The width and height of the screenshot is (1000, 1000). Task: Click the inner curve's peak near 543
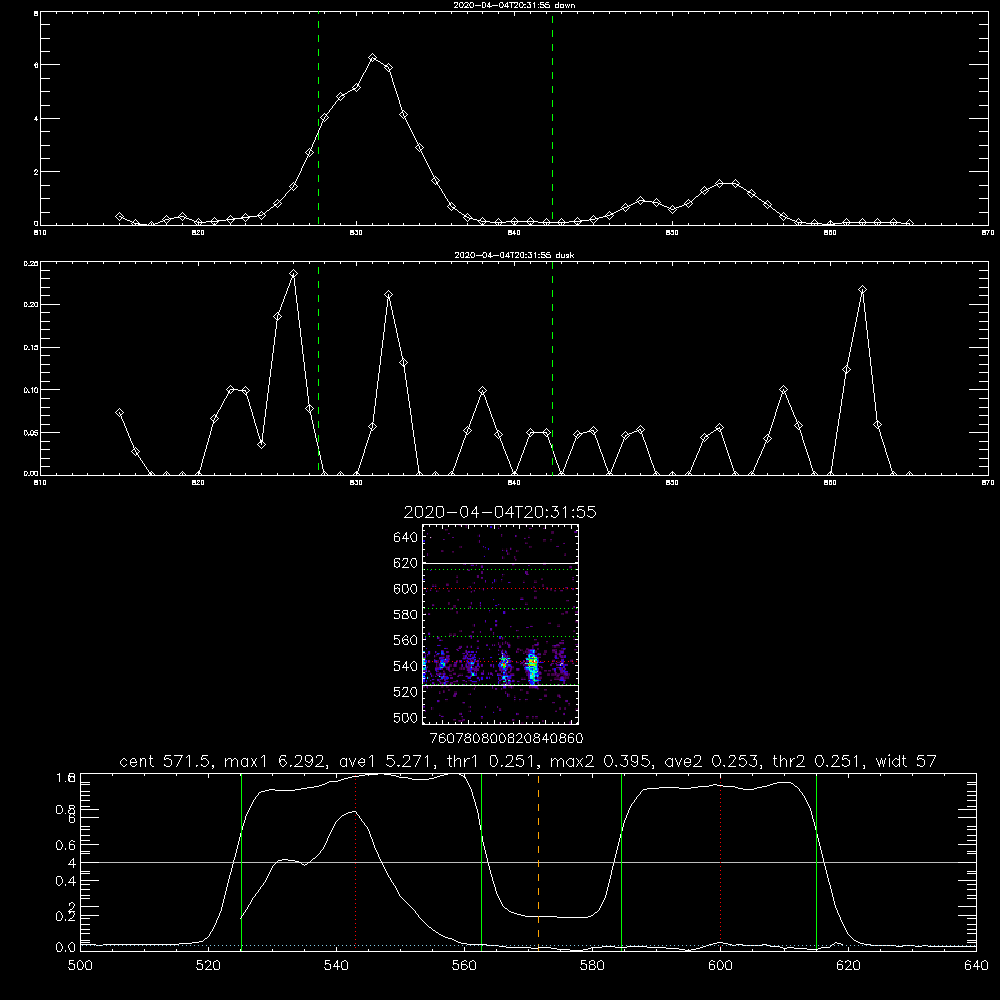click(353, 812)
